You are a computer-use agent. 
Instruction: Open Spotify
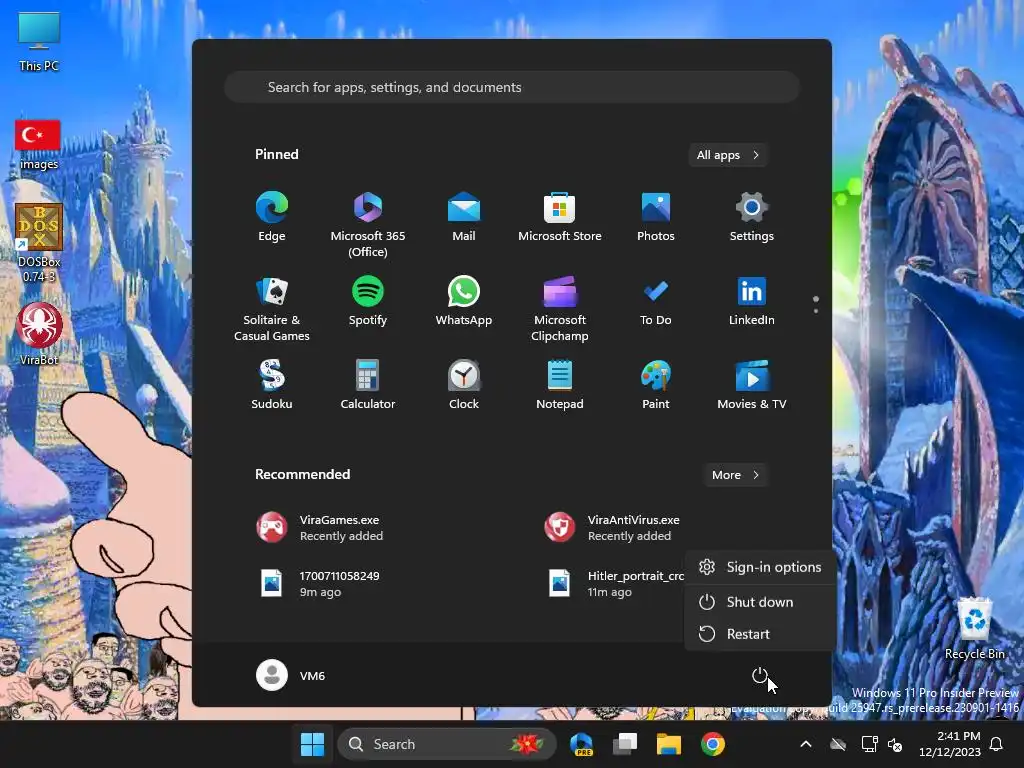368,302
